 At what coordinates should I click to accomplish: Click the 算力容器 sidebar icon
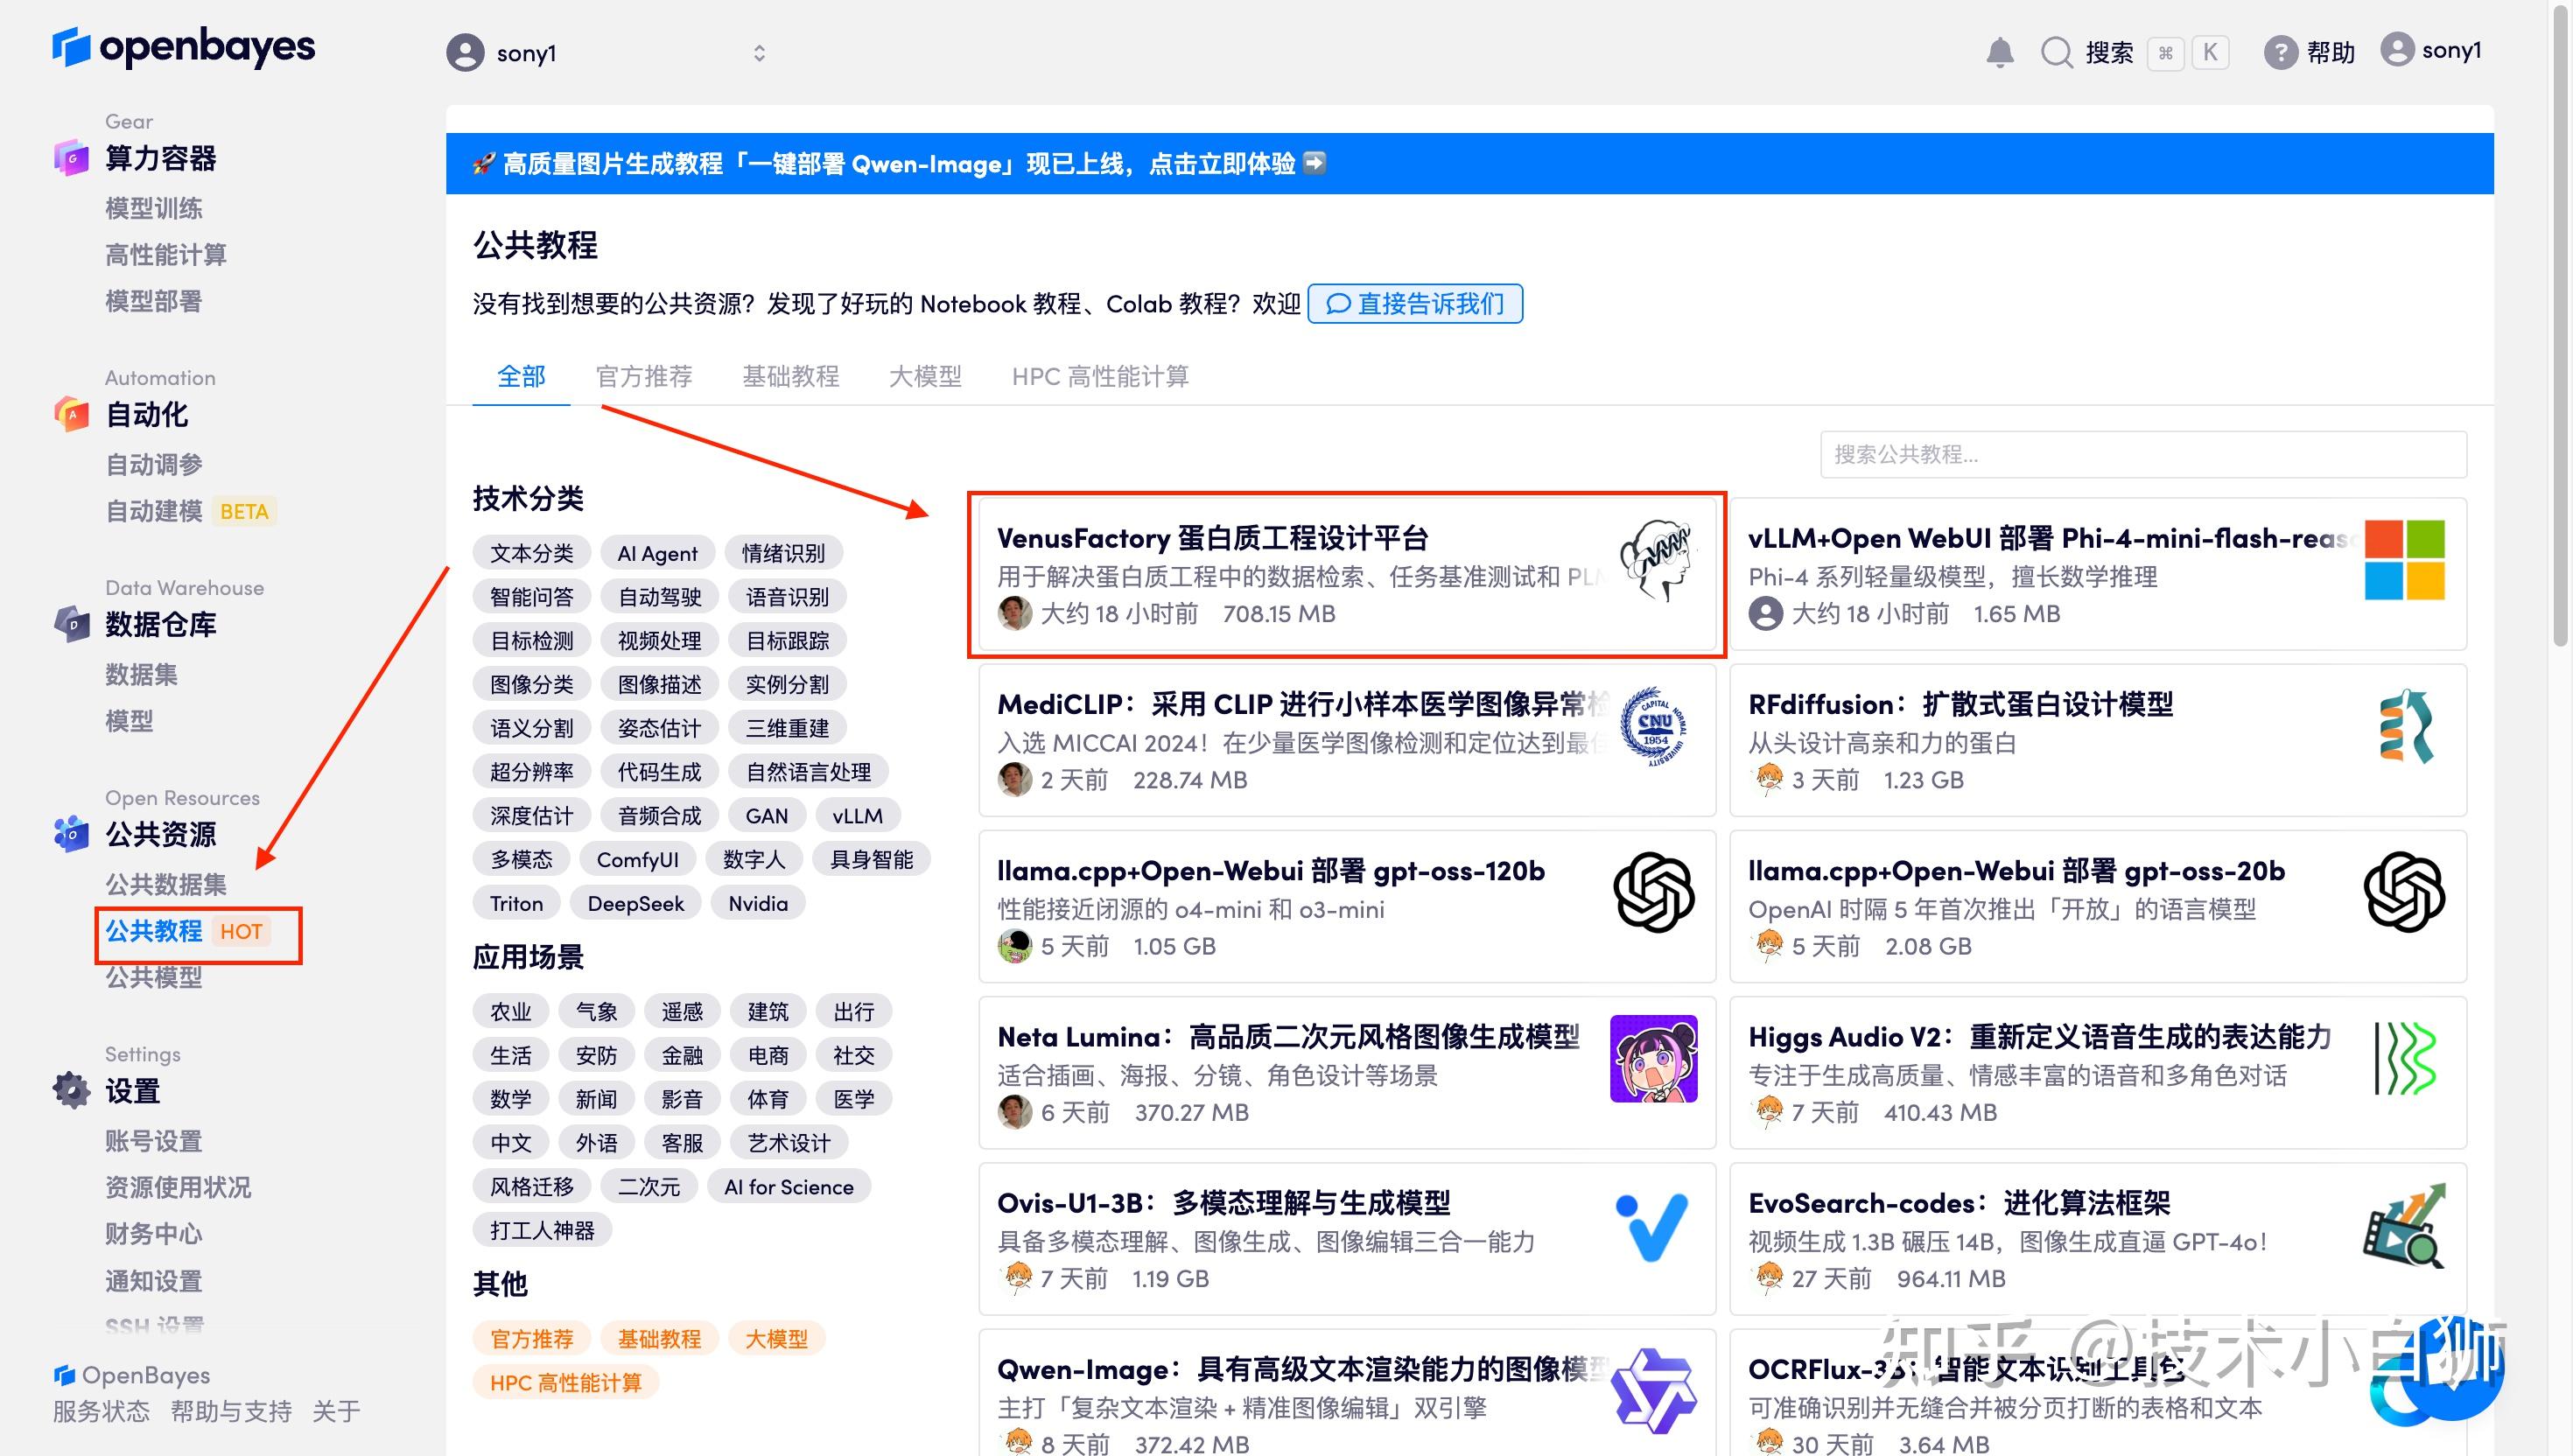click(x=70, y=158)
